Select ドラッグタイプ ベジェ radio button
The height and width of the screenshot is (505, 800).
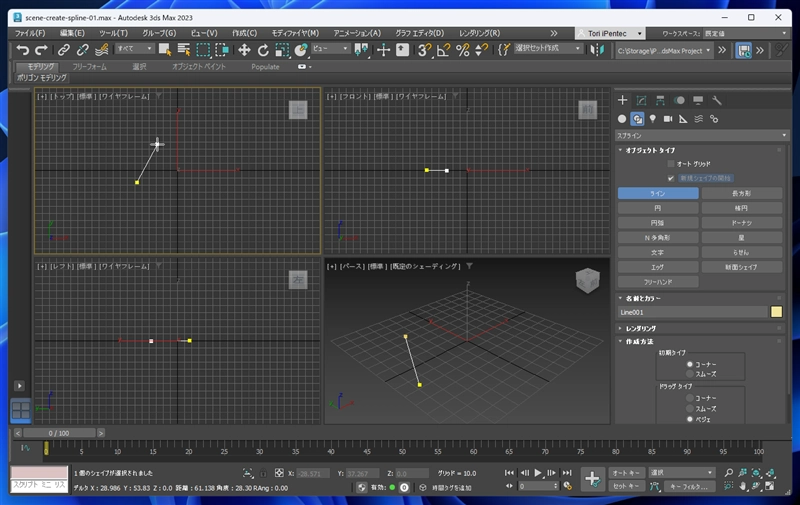689,419
